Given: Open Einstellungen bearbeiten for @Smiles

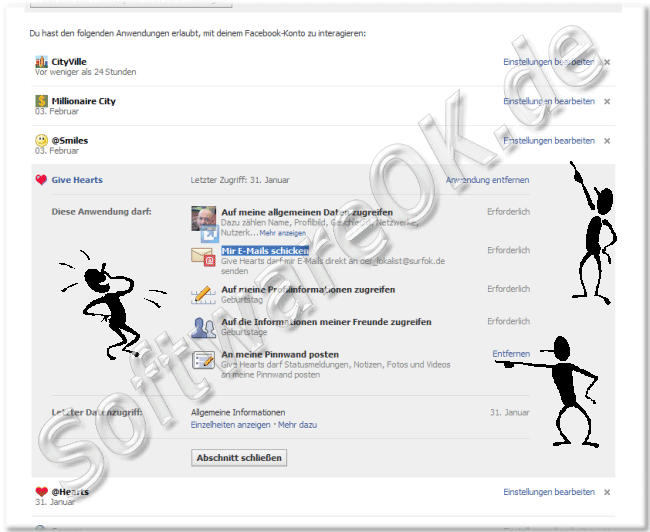Looking at the screenshot, I should click(549, 141).
